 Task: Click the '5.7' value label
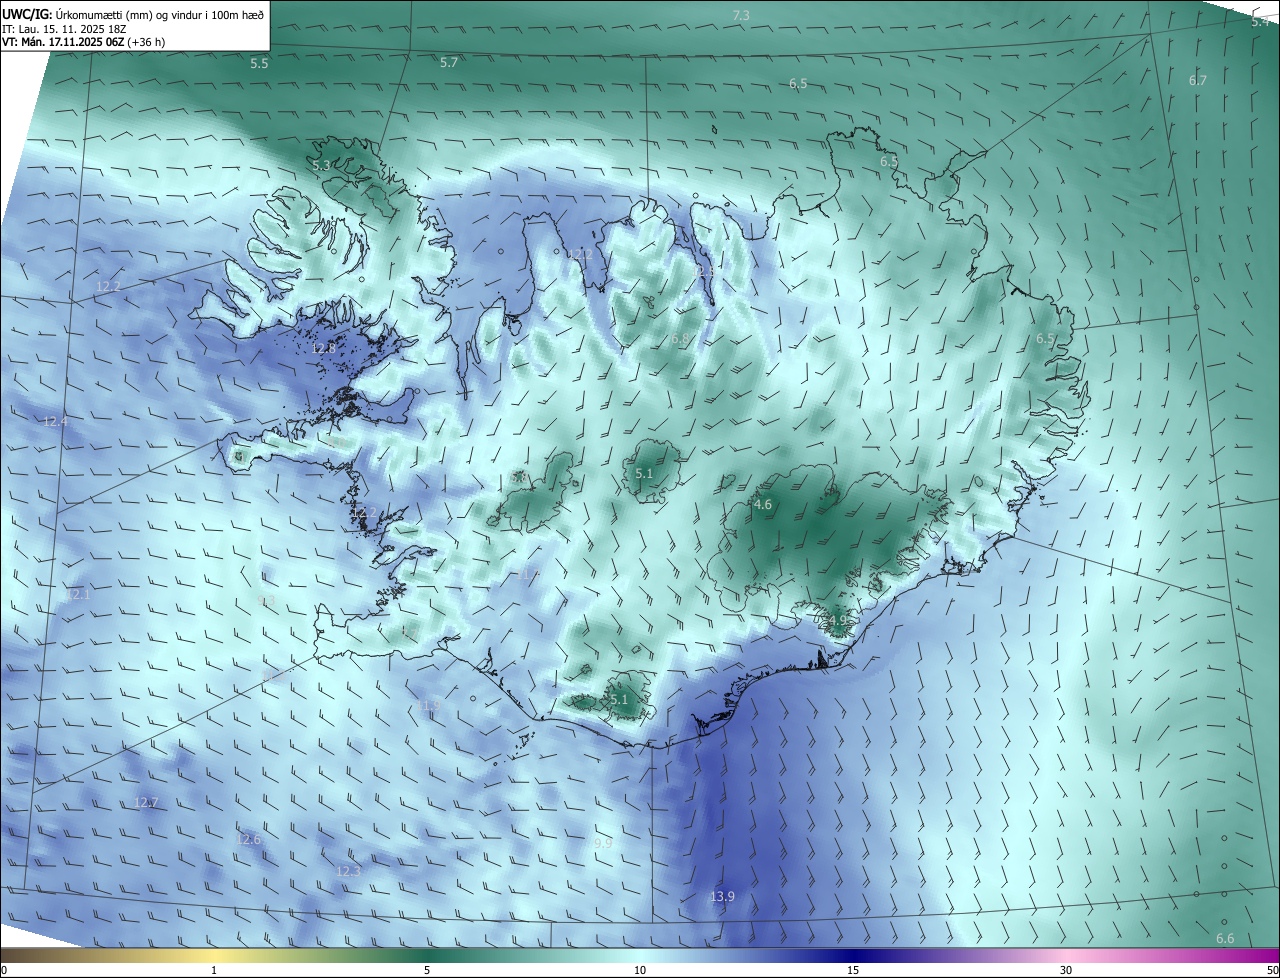(449, 62)
